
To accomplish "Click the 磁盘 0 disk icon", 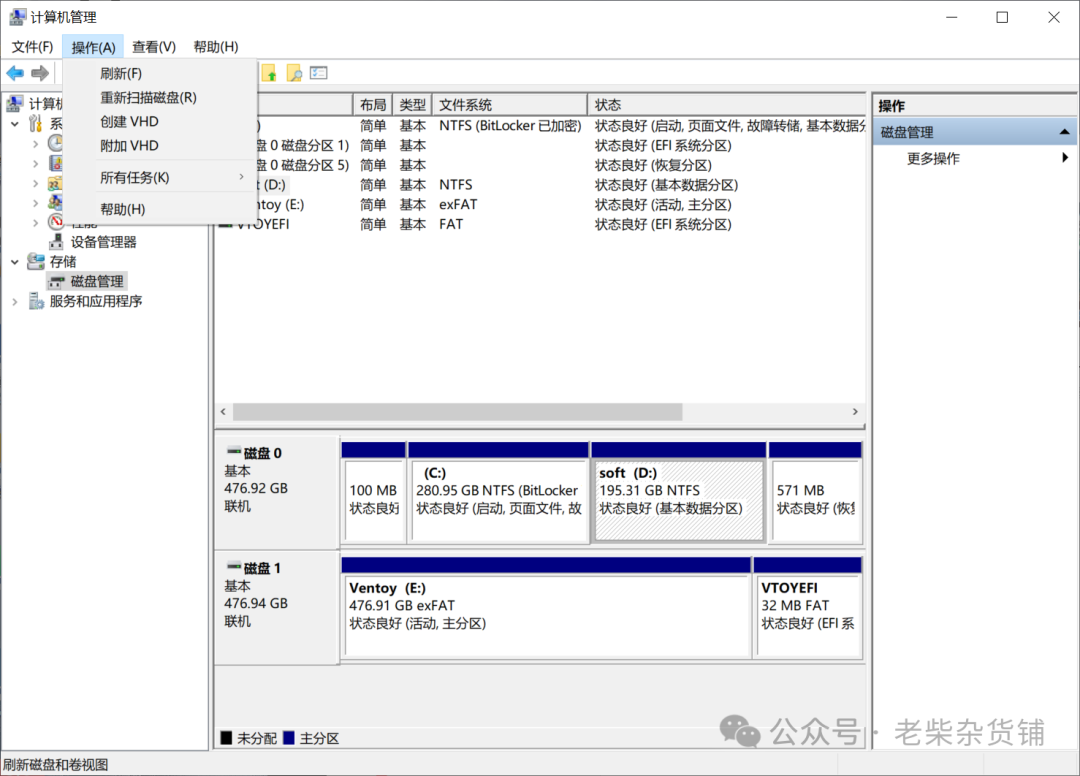I will [234, 452].
